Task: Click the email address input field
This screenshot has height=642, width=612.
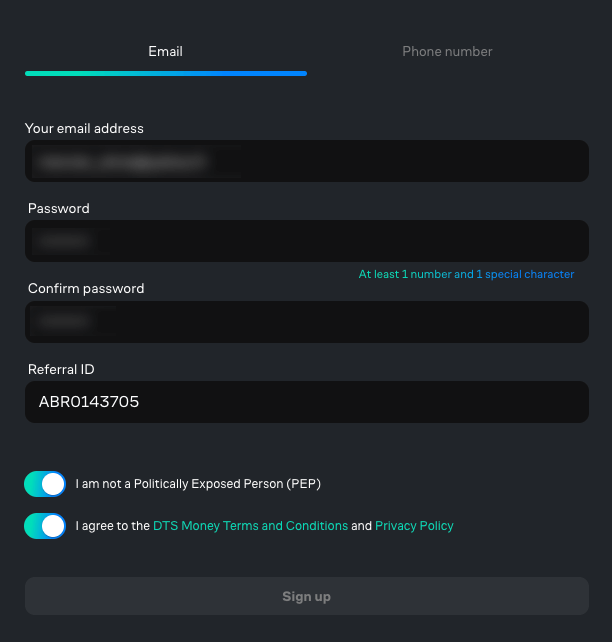Action: point(306,161)
